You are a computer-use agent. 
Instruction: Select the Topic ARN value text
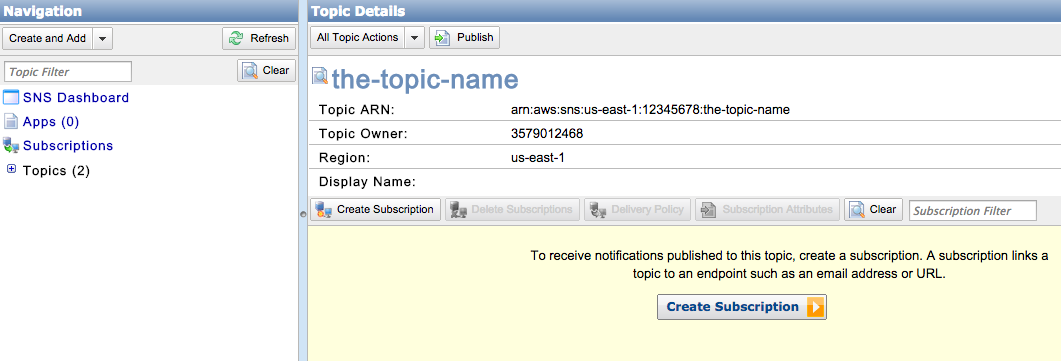(650, 110)
